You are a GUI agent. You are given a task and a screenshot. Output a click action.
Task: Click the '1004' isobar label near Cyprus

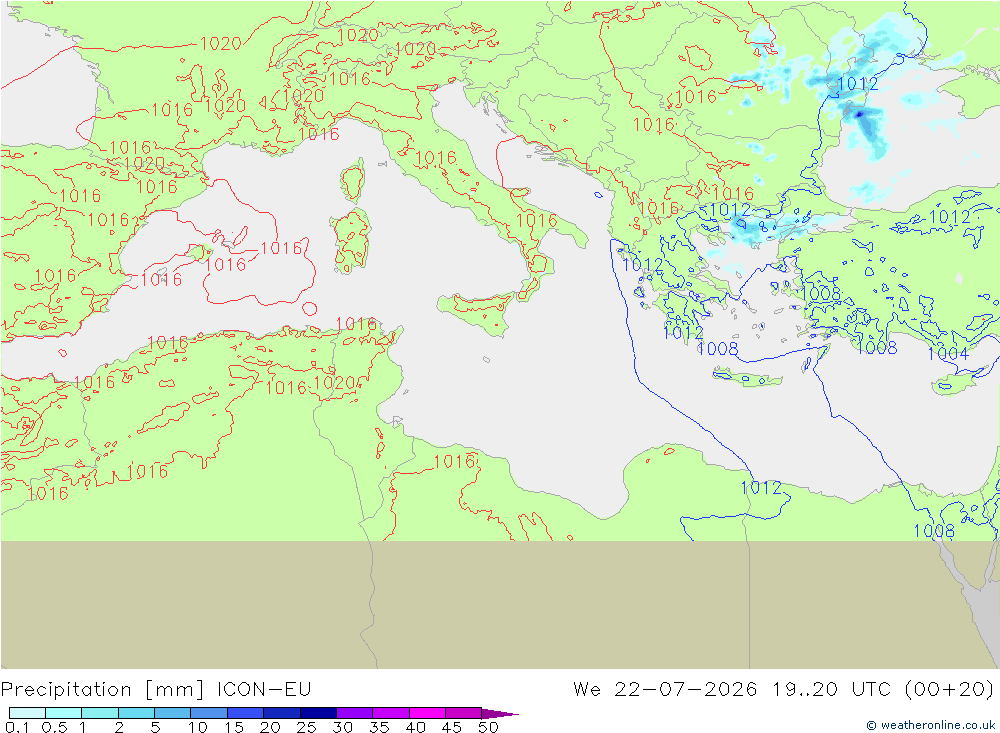point(948,353)
